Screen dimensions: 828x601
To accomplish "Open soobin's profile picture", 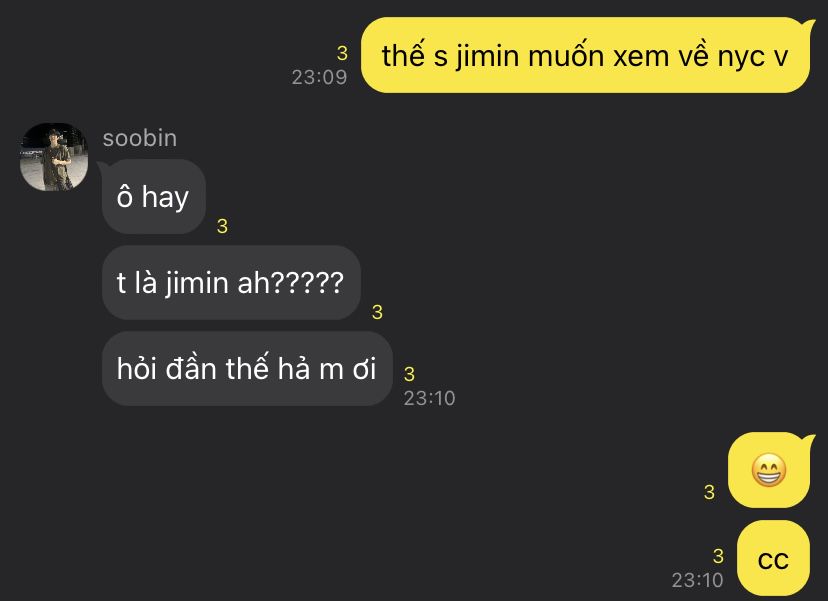I will click(54, 157).
